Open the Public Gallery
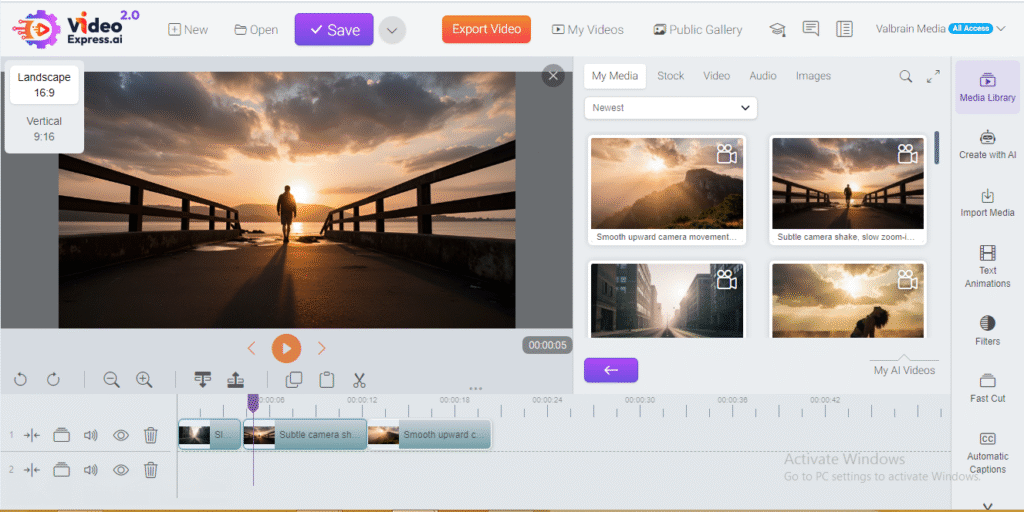 [697, 30]
